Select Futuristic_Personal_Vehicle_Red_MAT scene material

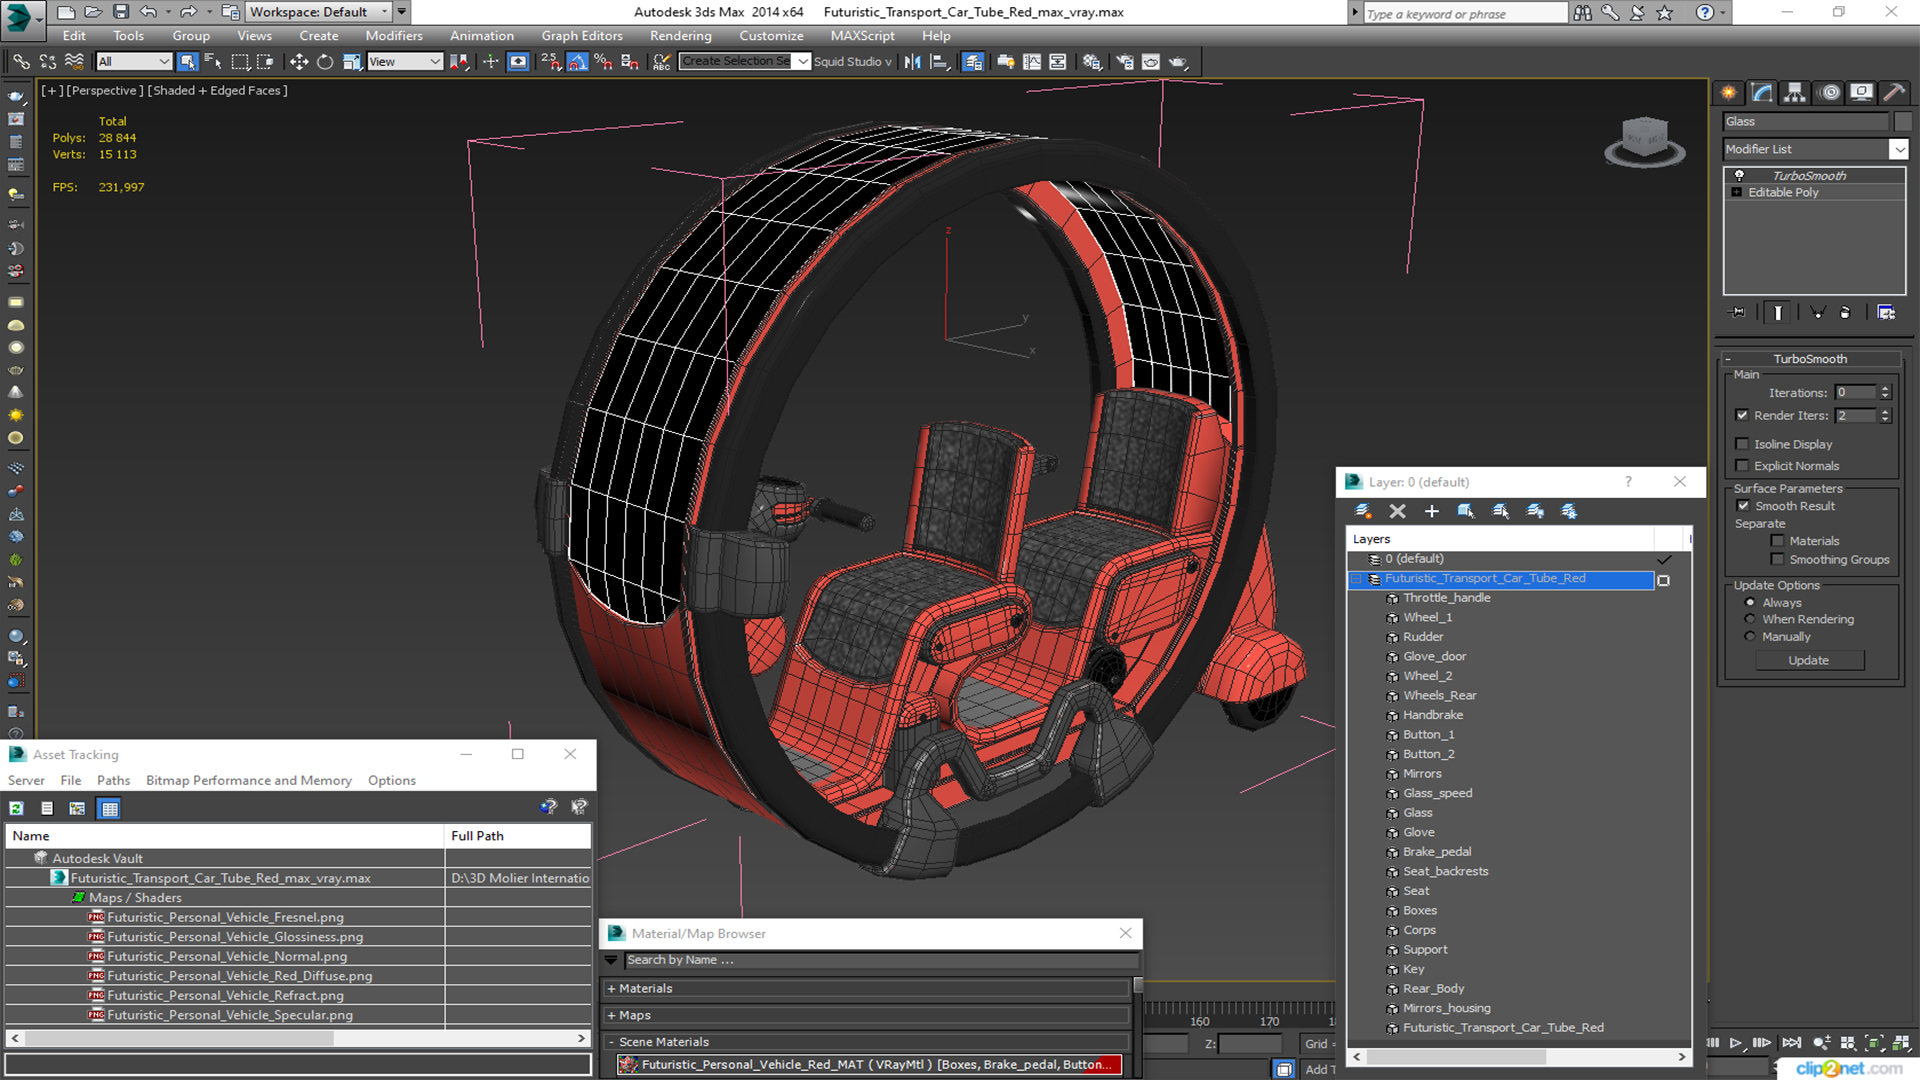click(x=868, y=1064)
